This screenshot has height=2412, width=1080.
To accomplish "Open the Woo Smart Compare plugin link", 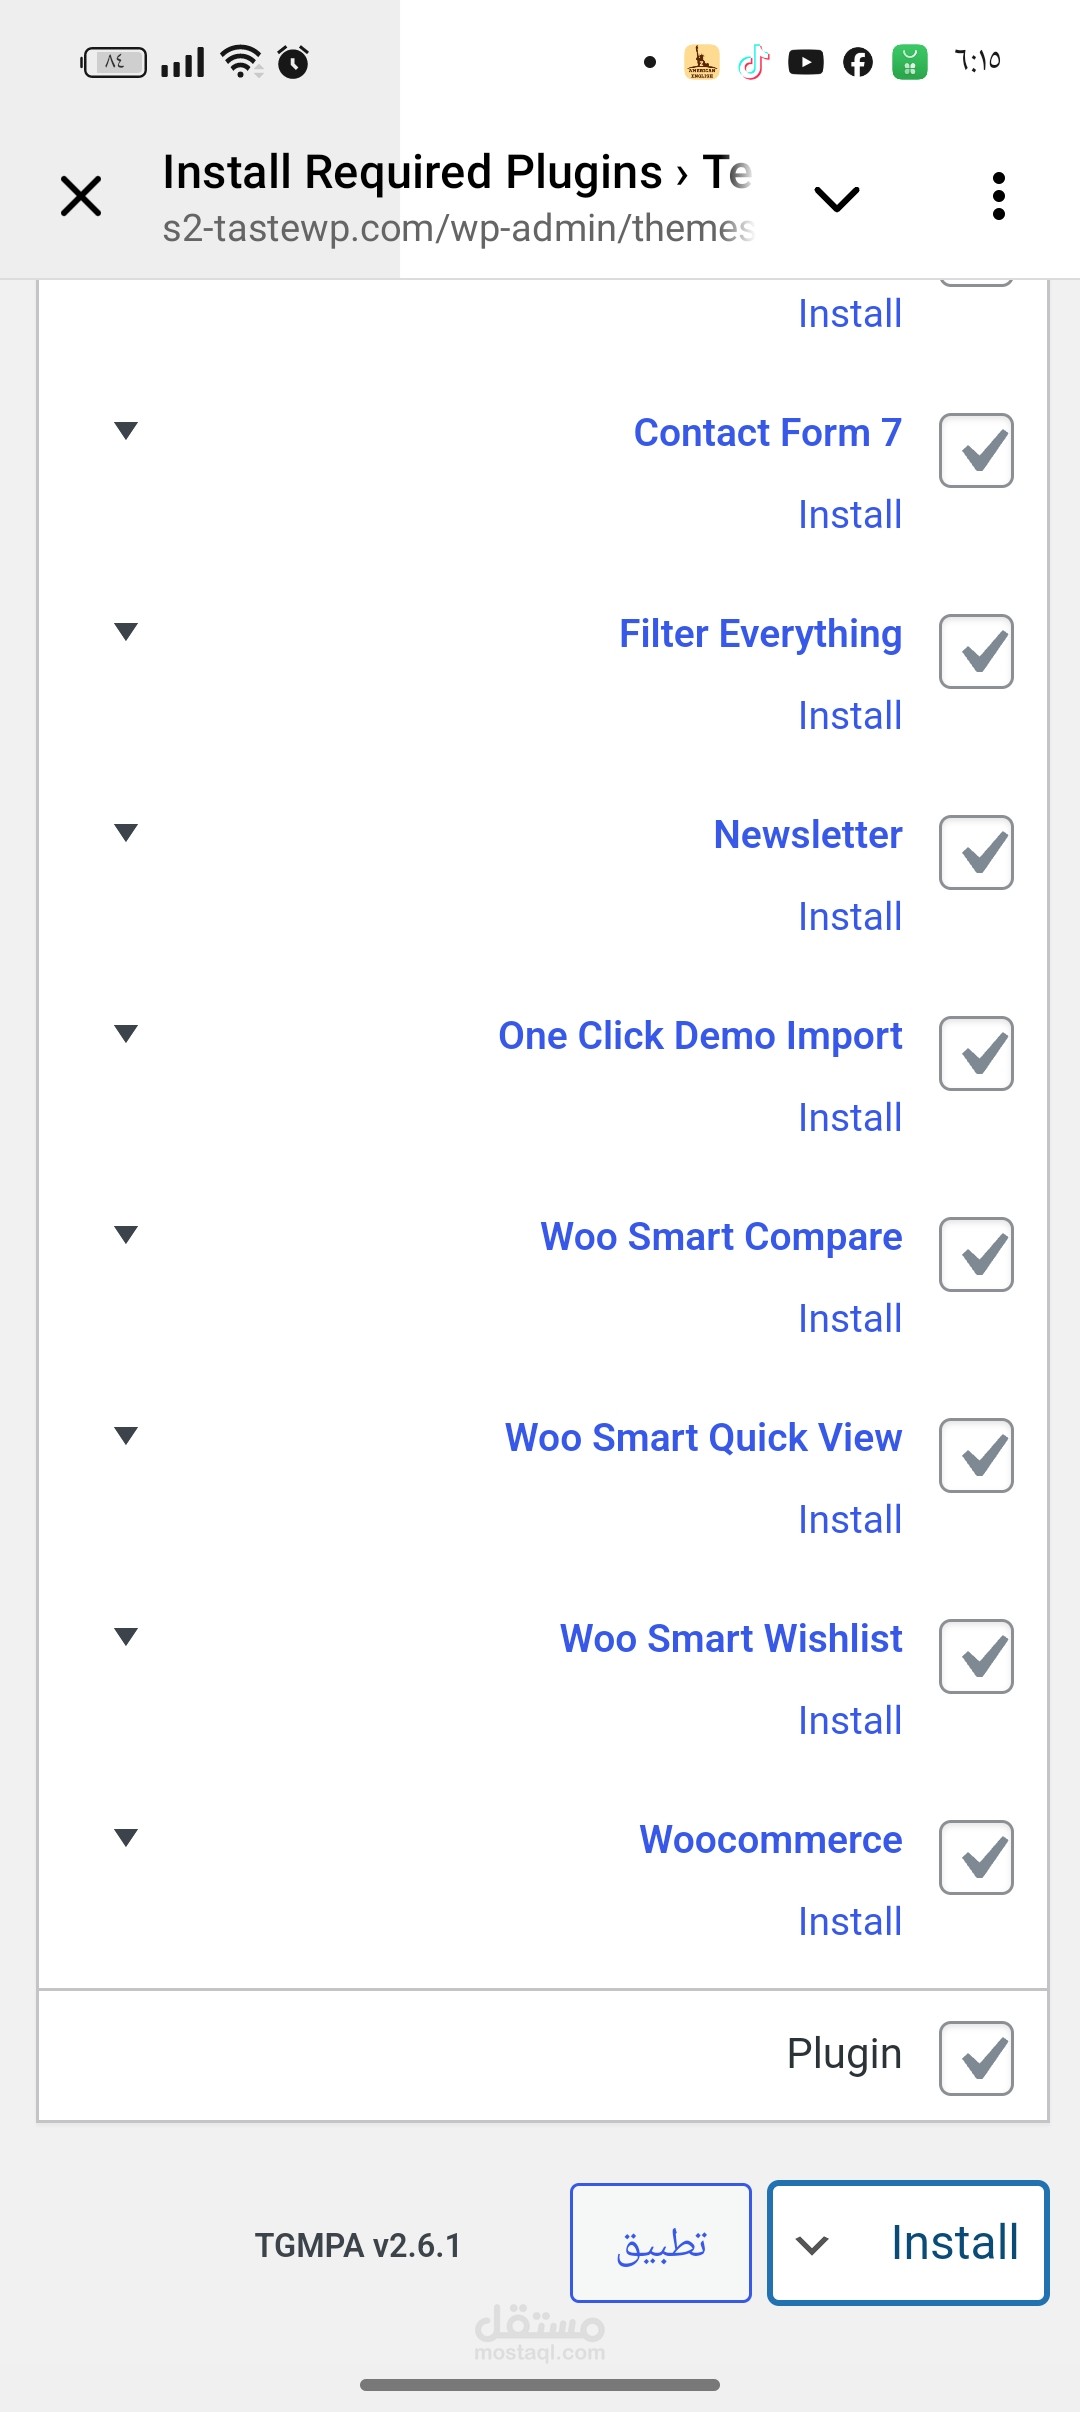I will pyautogui.click(x=721, y=1237).
